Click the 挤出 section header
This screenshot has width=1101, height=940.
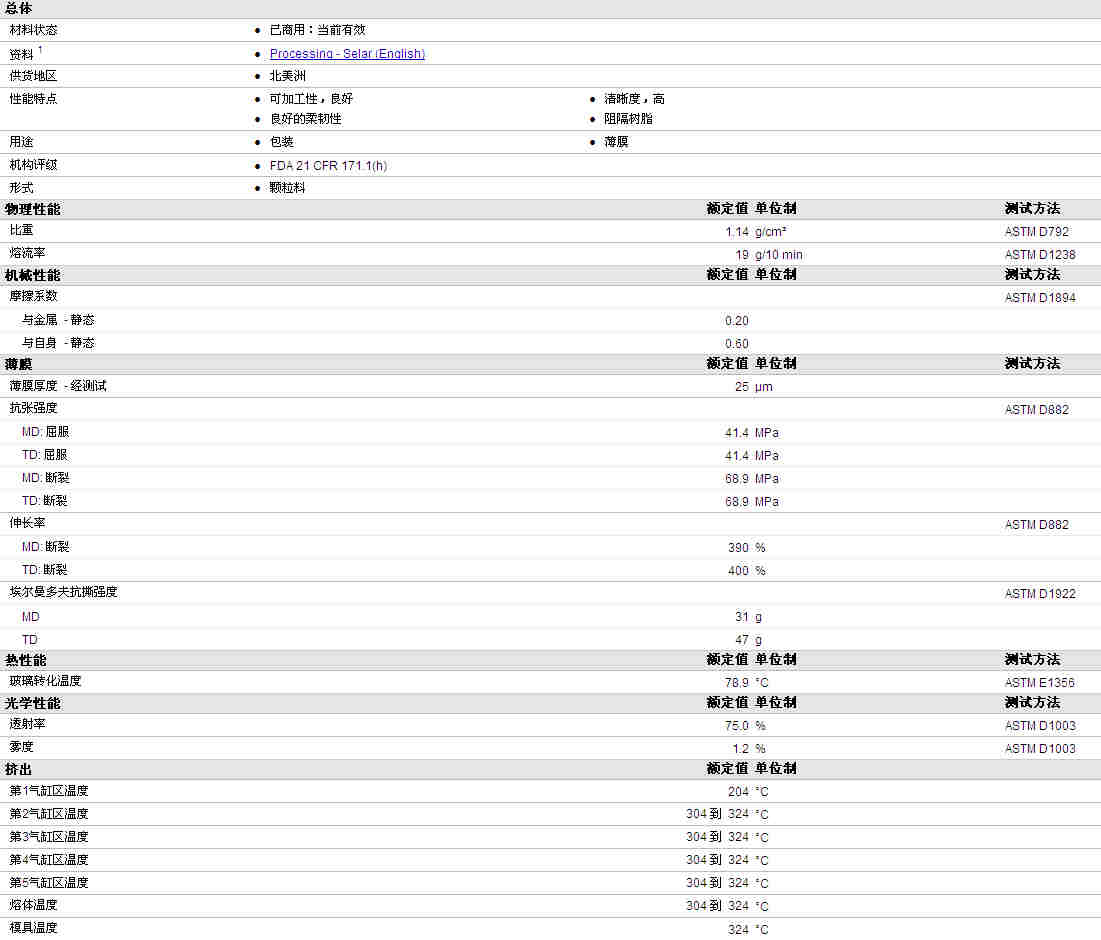tap(18, 769)
